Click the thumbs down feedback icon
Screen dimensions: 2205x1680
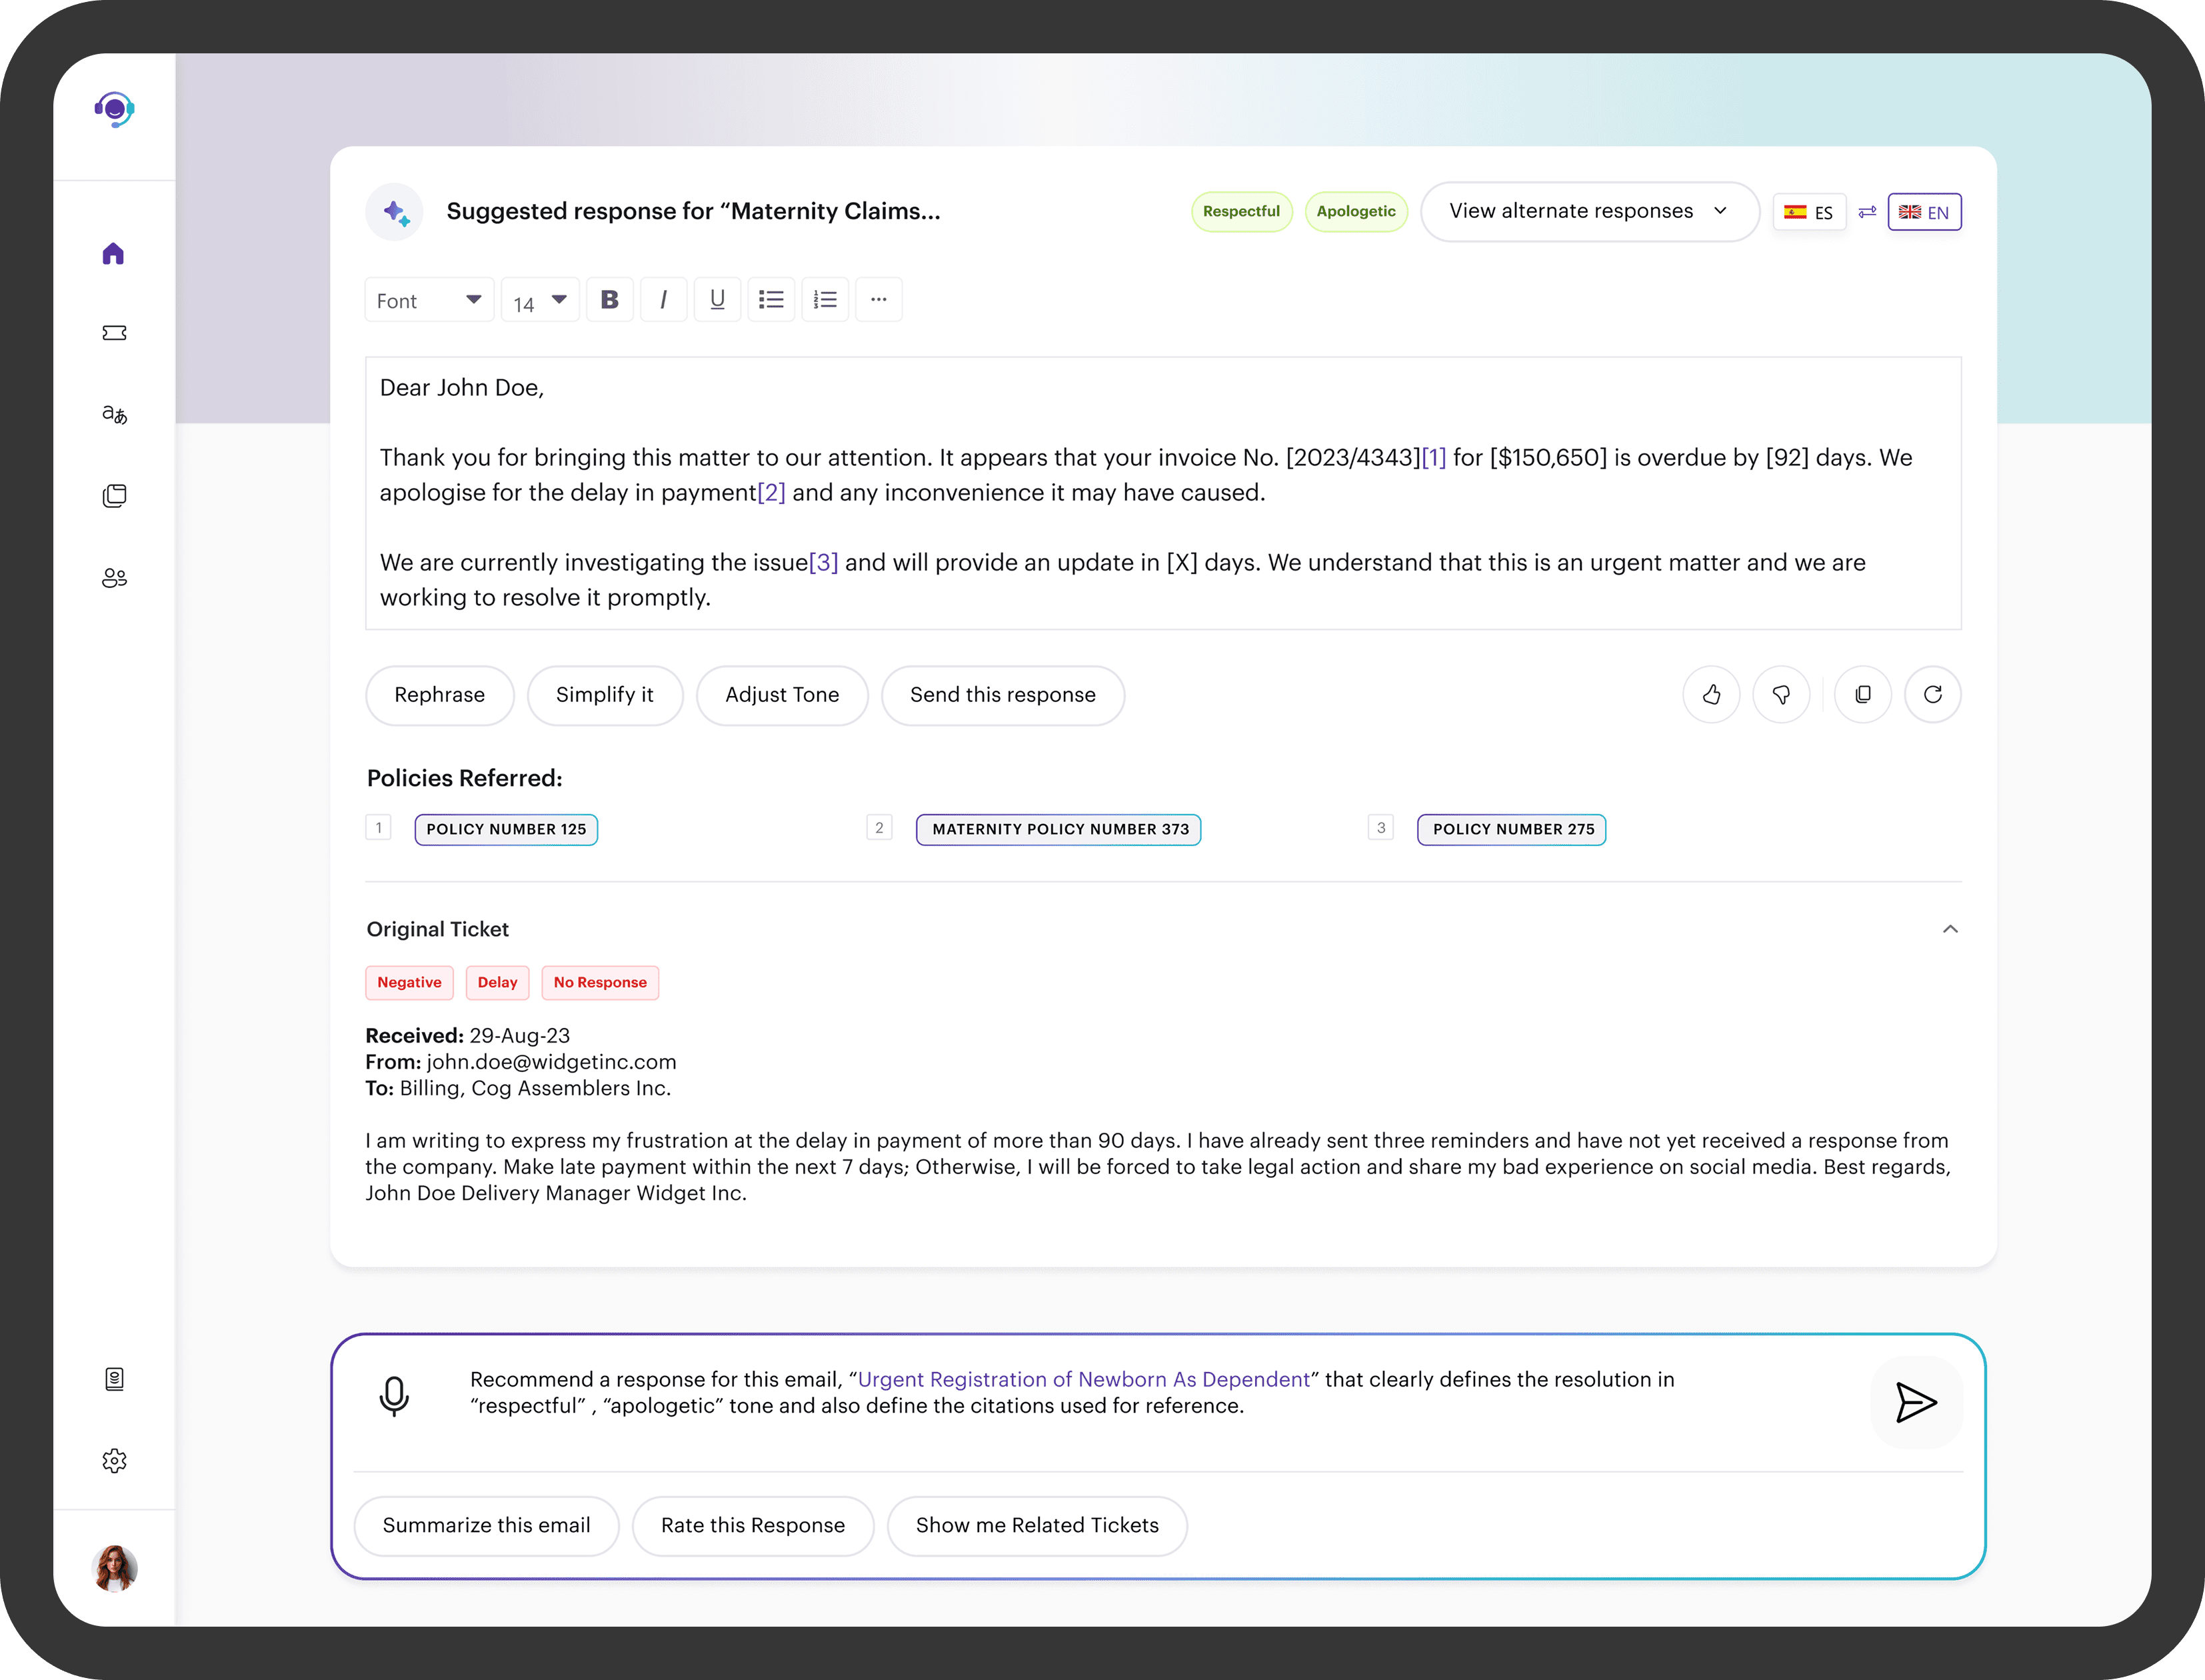click(1781, 694)
